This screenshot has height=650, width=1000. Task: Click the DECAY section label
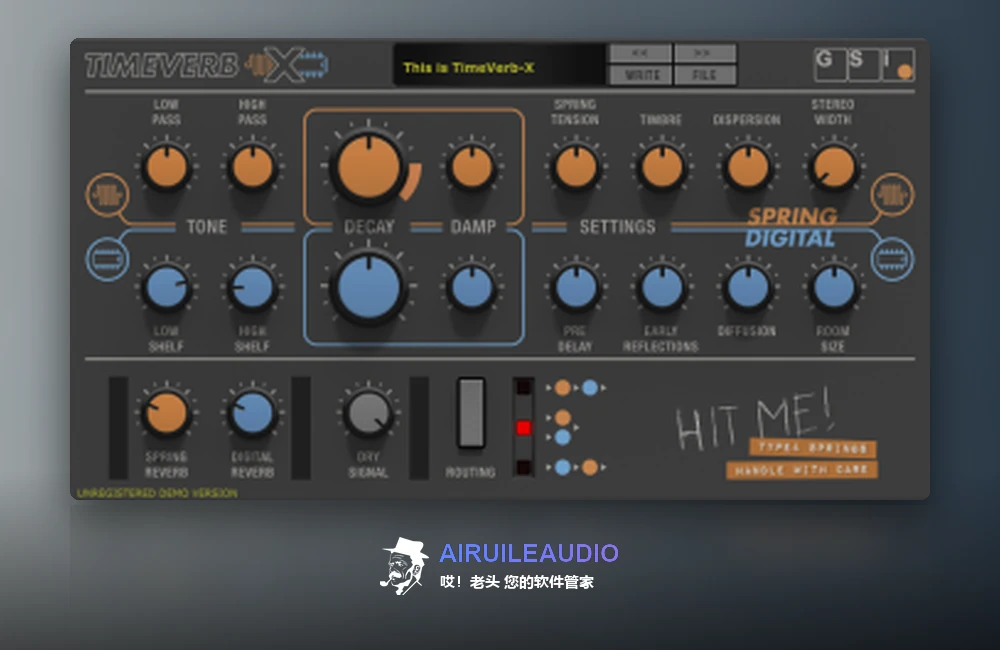pyautogui.click(x=369, y=226)
